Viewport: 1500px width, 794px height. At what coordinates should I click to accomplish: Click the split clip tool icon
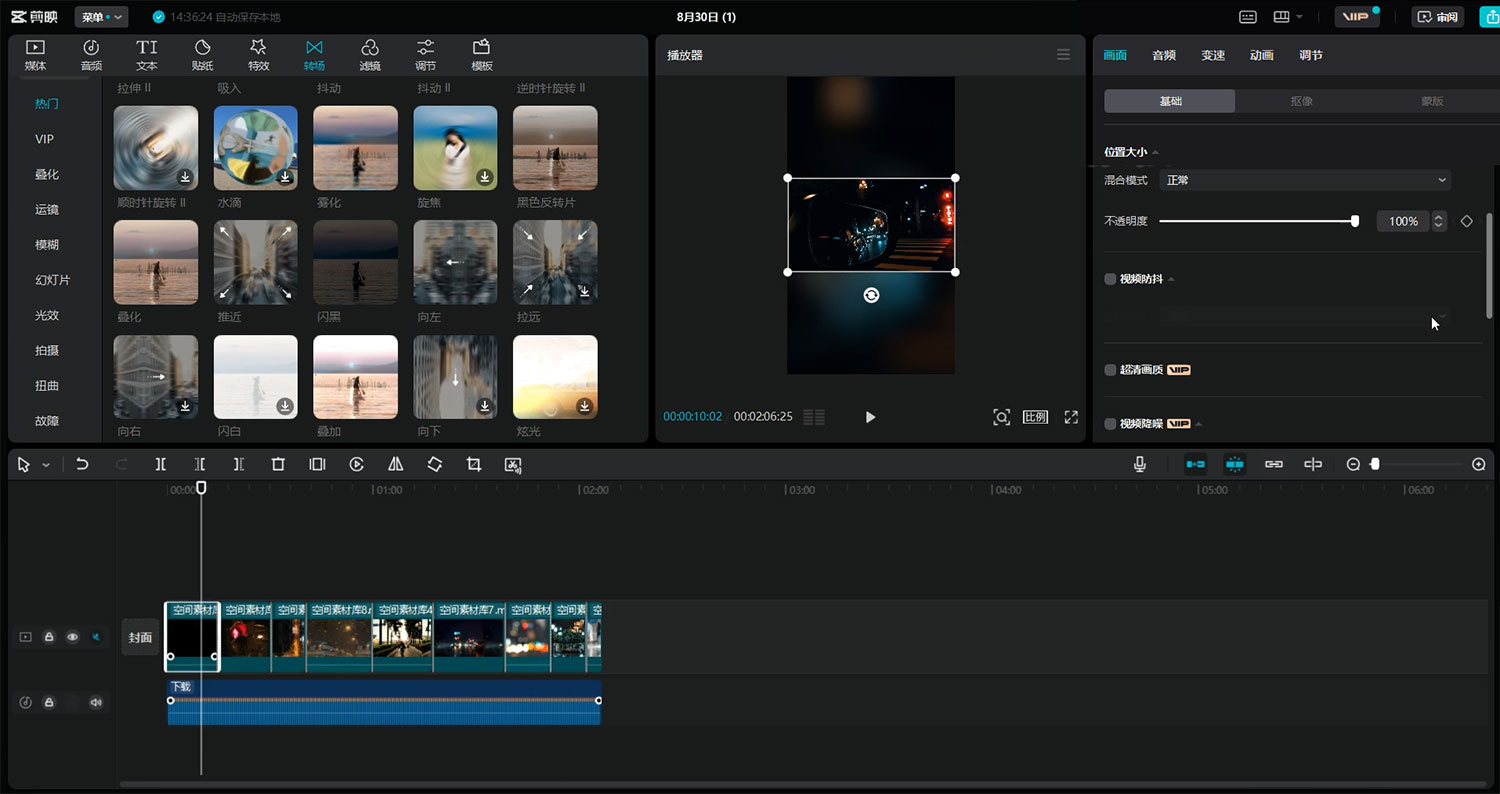[x=160, y=465]
